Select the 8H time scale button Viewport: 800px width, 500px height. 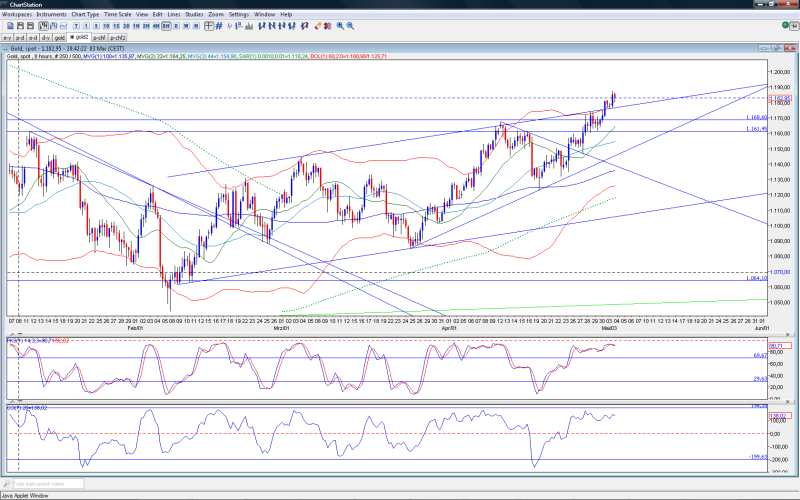tap(166, 26)
